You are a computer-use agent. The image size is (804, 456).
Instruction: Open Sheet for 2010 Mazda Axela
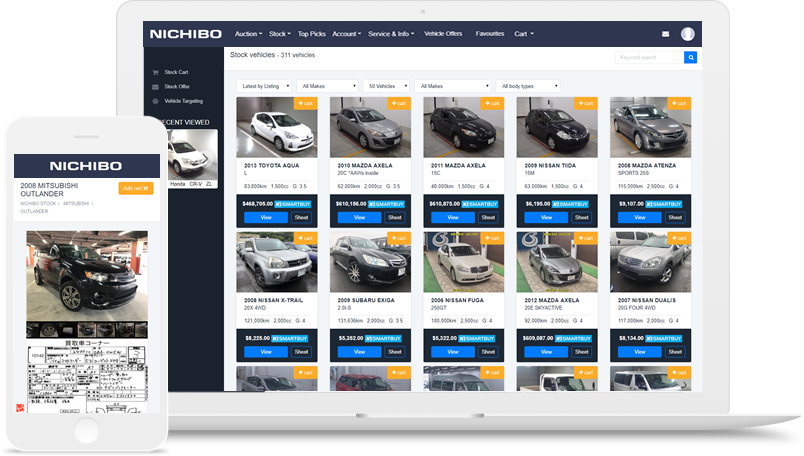tap(395, 217)
